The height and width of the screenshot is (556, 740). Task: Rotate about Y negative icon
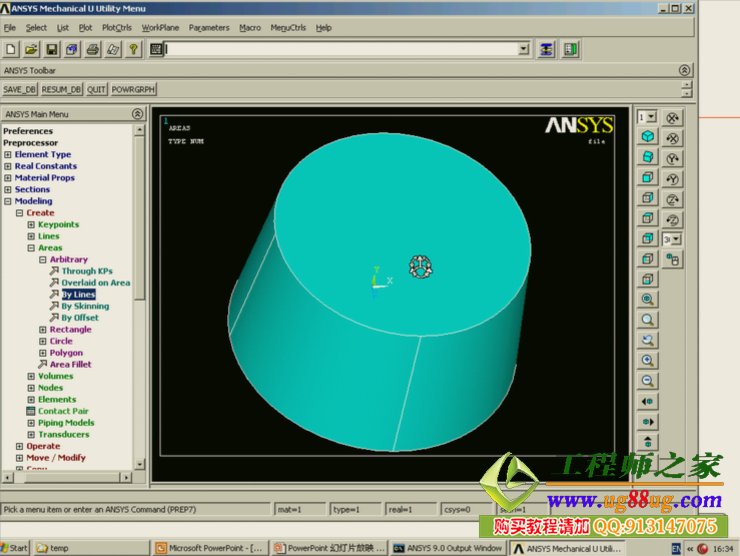tap(673, 179)
